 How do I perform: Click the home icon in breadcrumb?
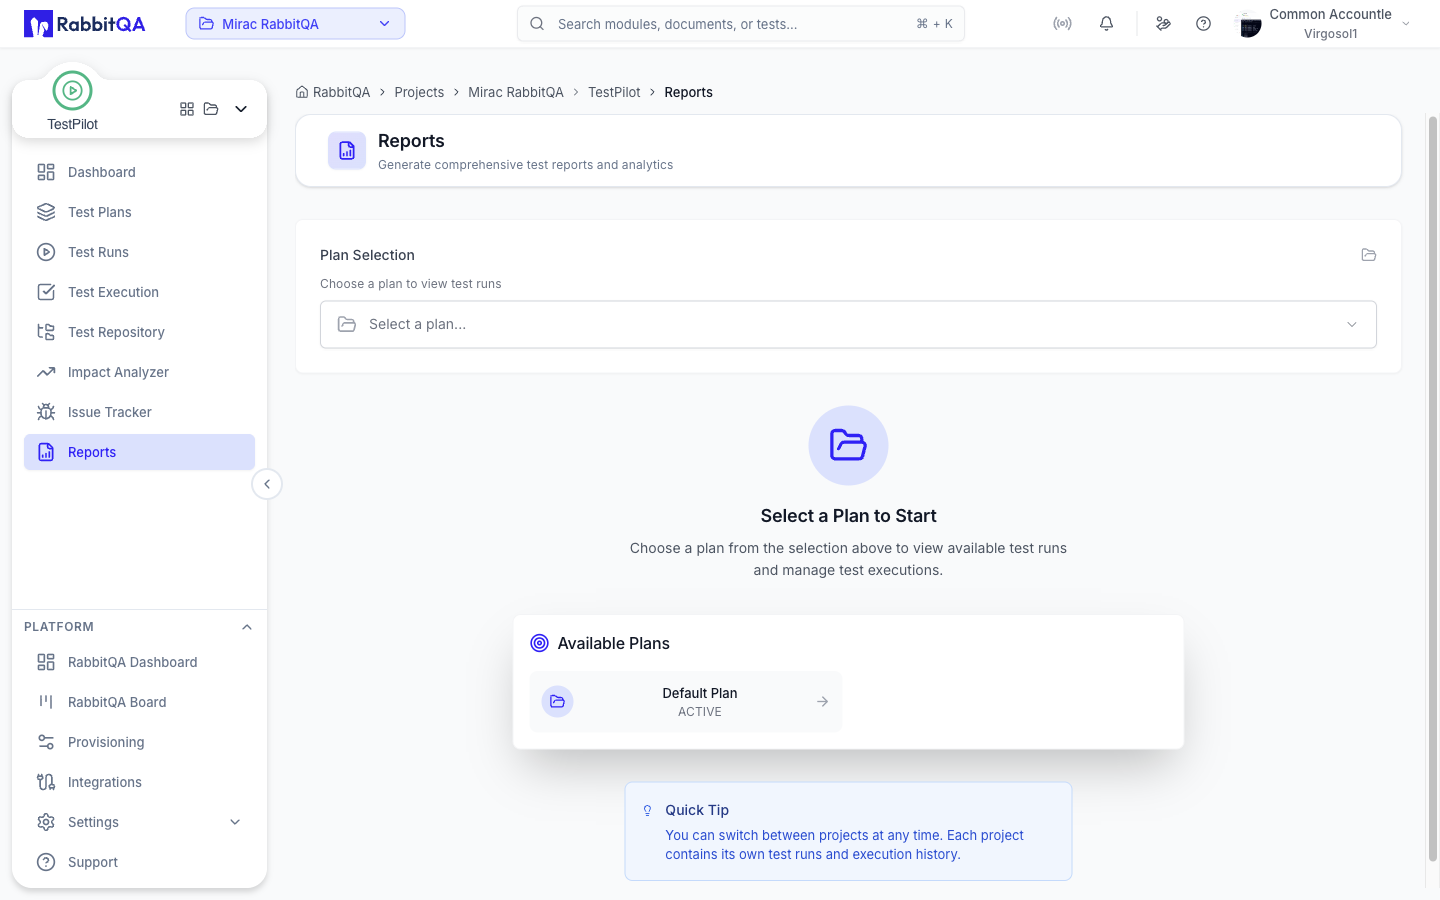coord(302,92)
